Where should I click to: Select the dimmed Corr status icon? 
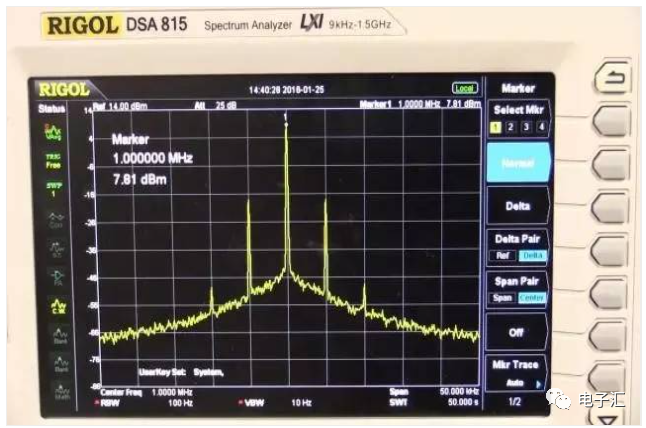(56, 220)
